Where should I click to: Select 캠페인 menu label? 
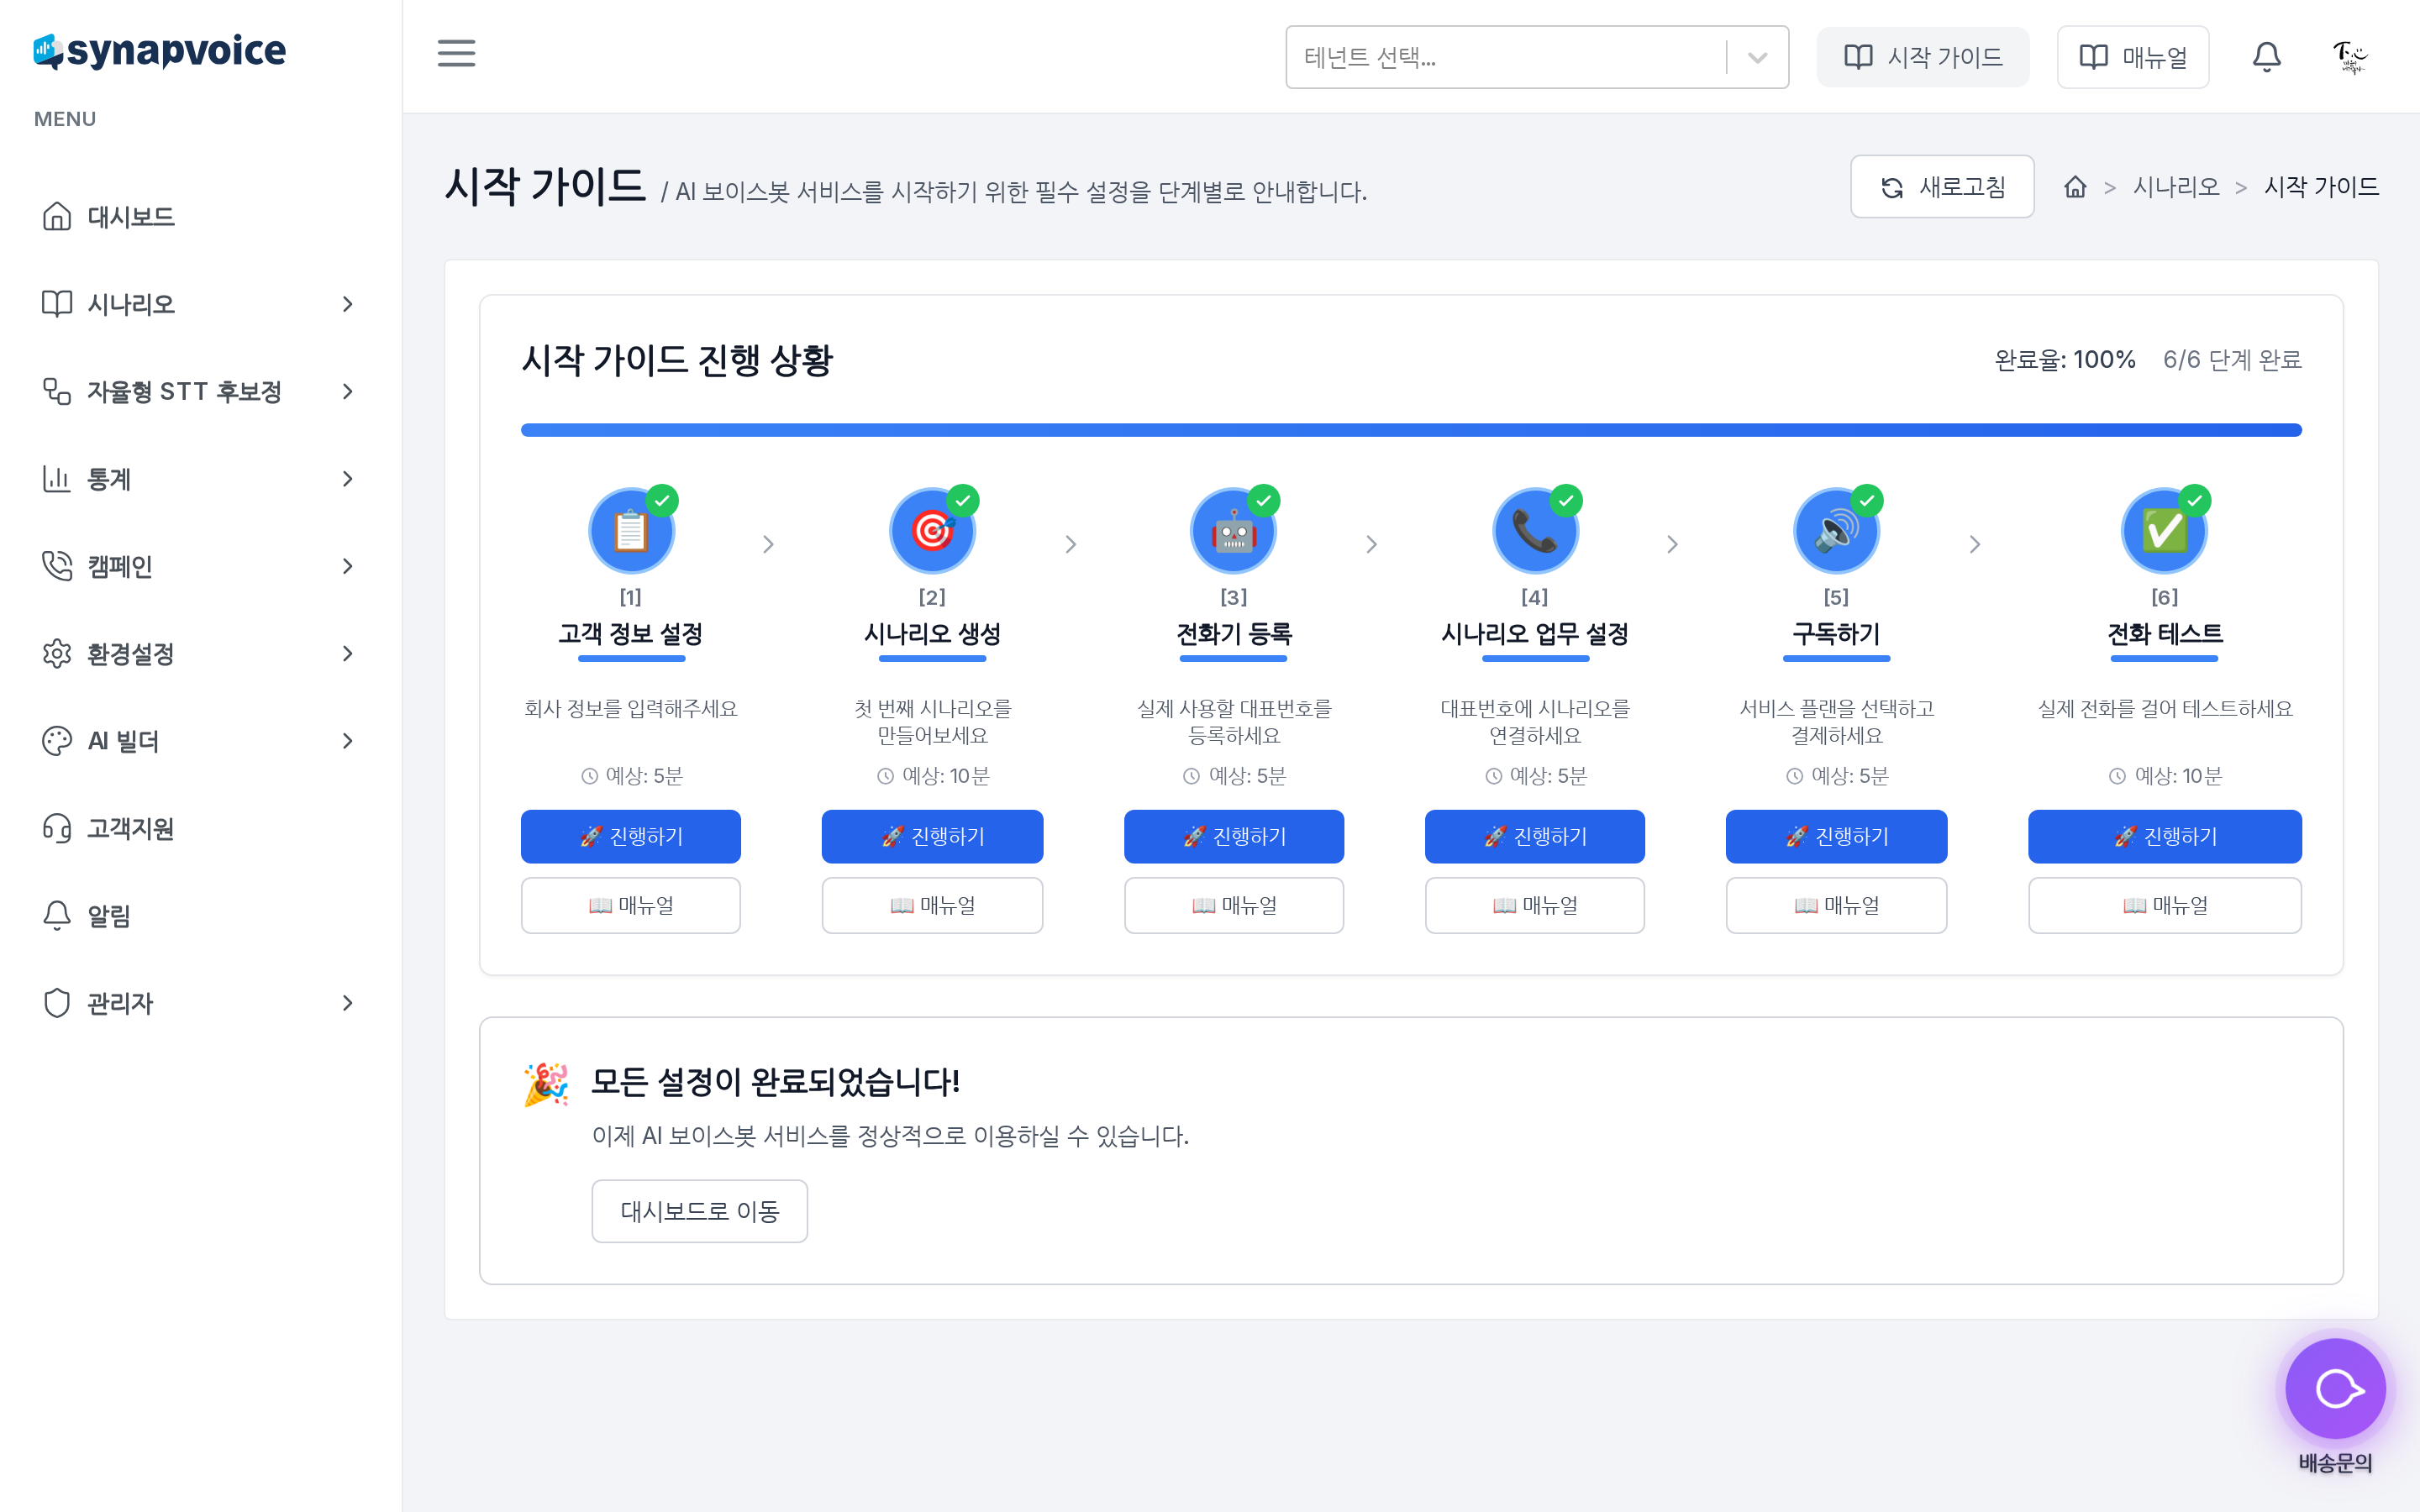tap(119, 566)
